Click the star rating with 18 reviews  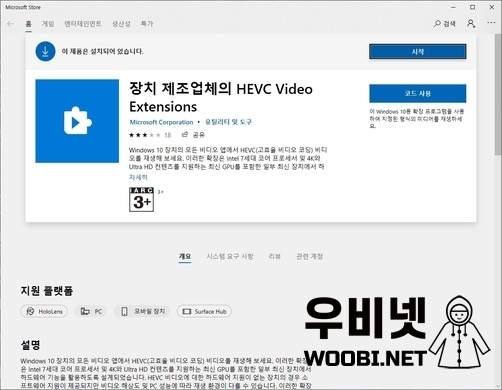pyautogui.click(x=150, y=135)
